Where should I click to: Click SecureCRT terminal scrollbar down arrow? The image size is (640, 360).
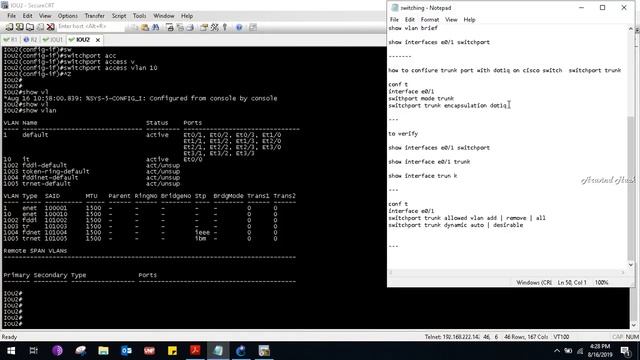pos(633,325)
